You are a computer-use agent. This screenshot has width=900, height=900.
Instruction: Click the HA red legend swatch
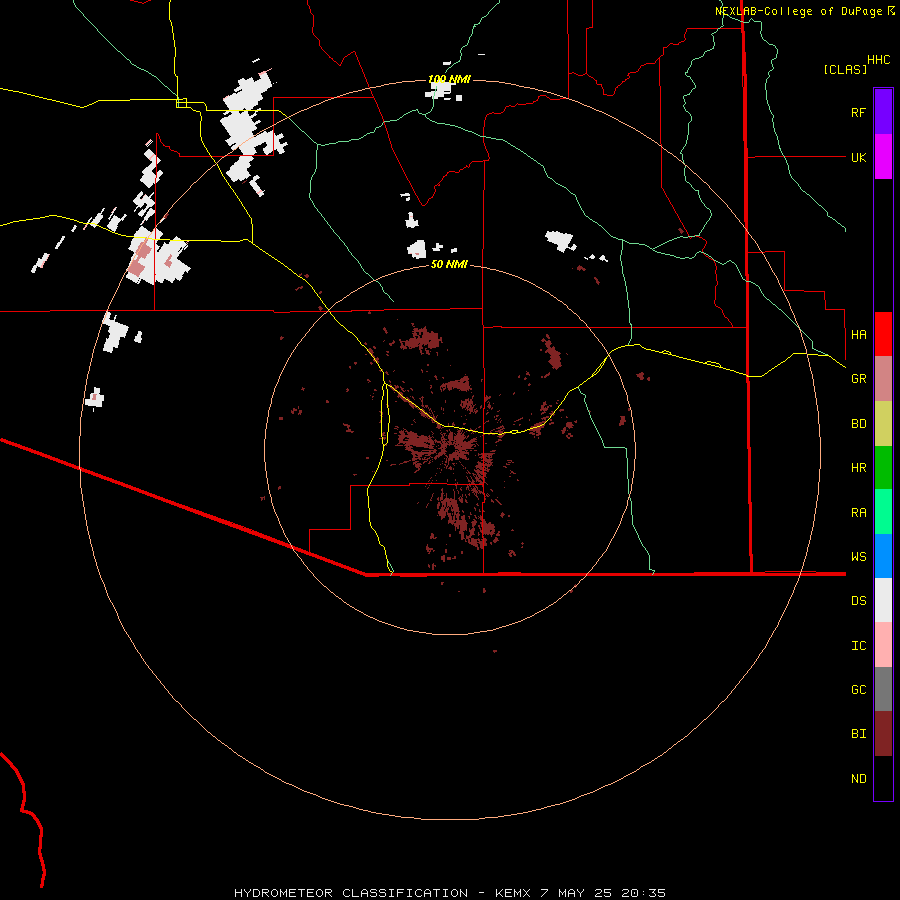[x=883, y=334]
